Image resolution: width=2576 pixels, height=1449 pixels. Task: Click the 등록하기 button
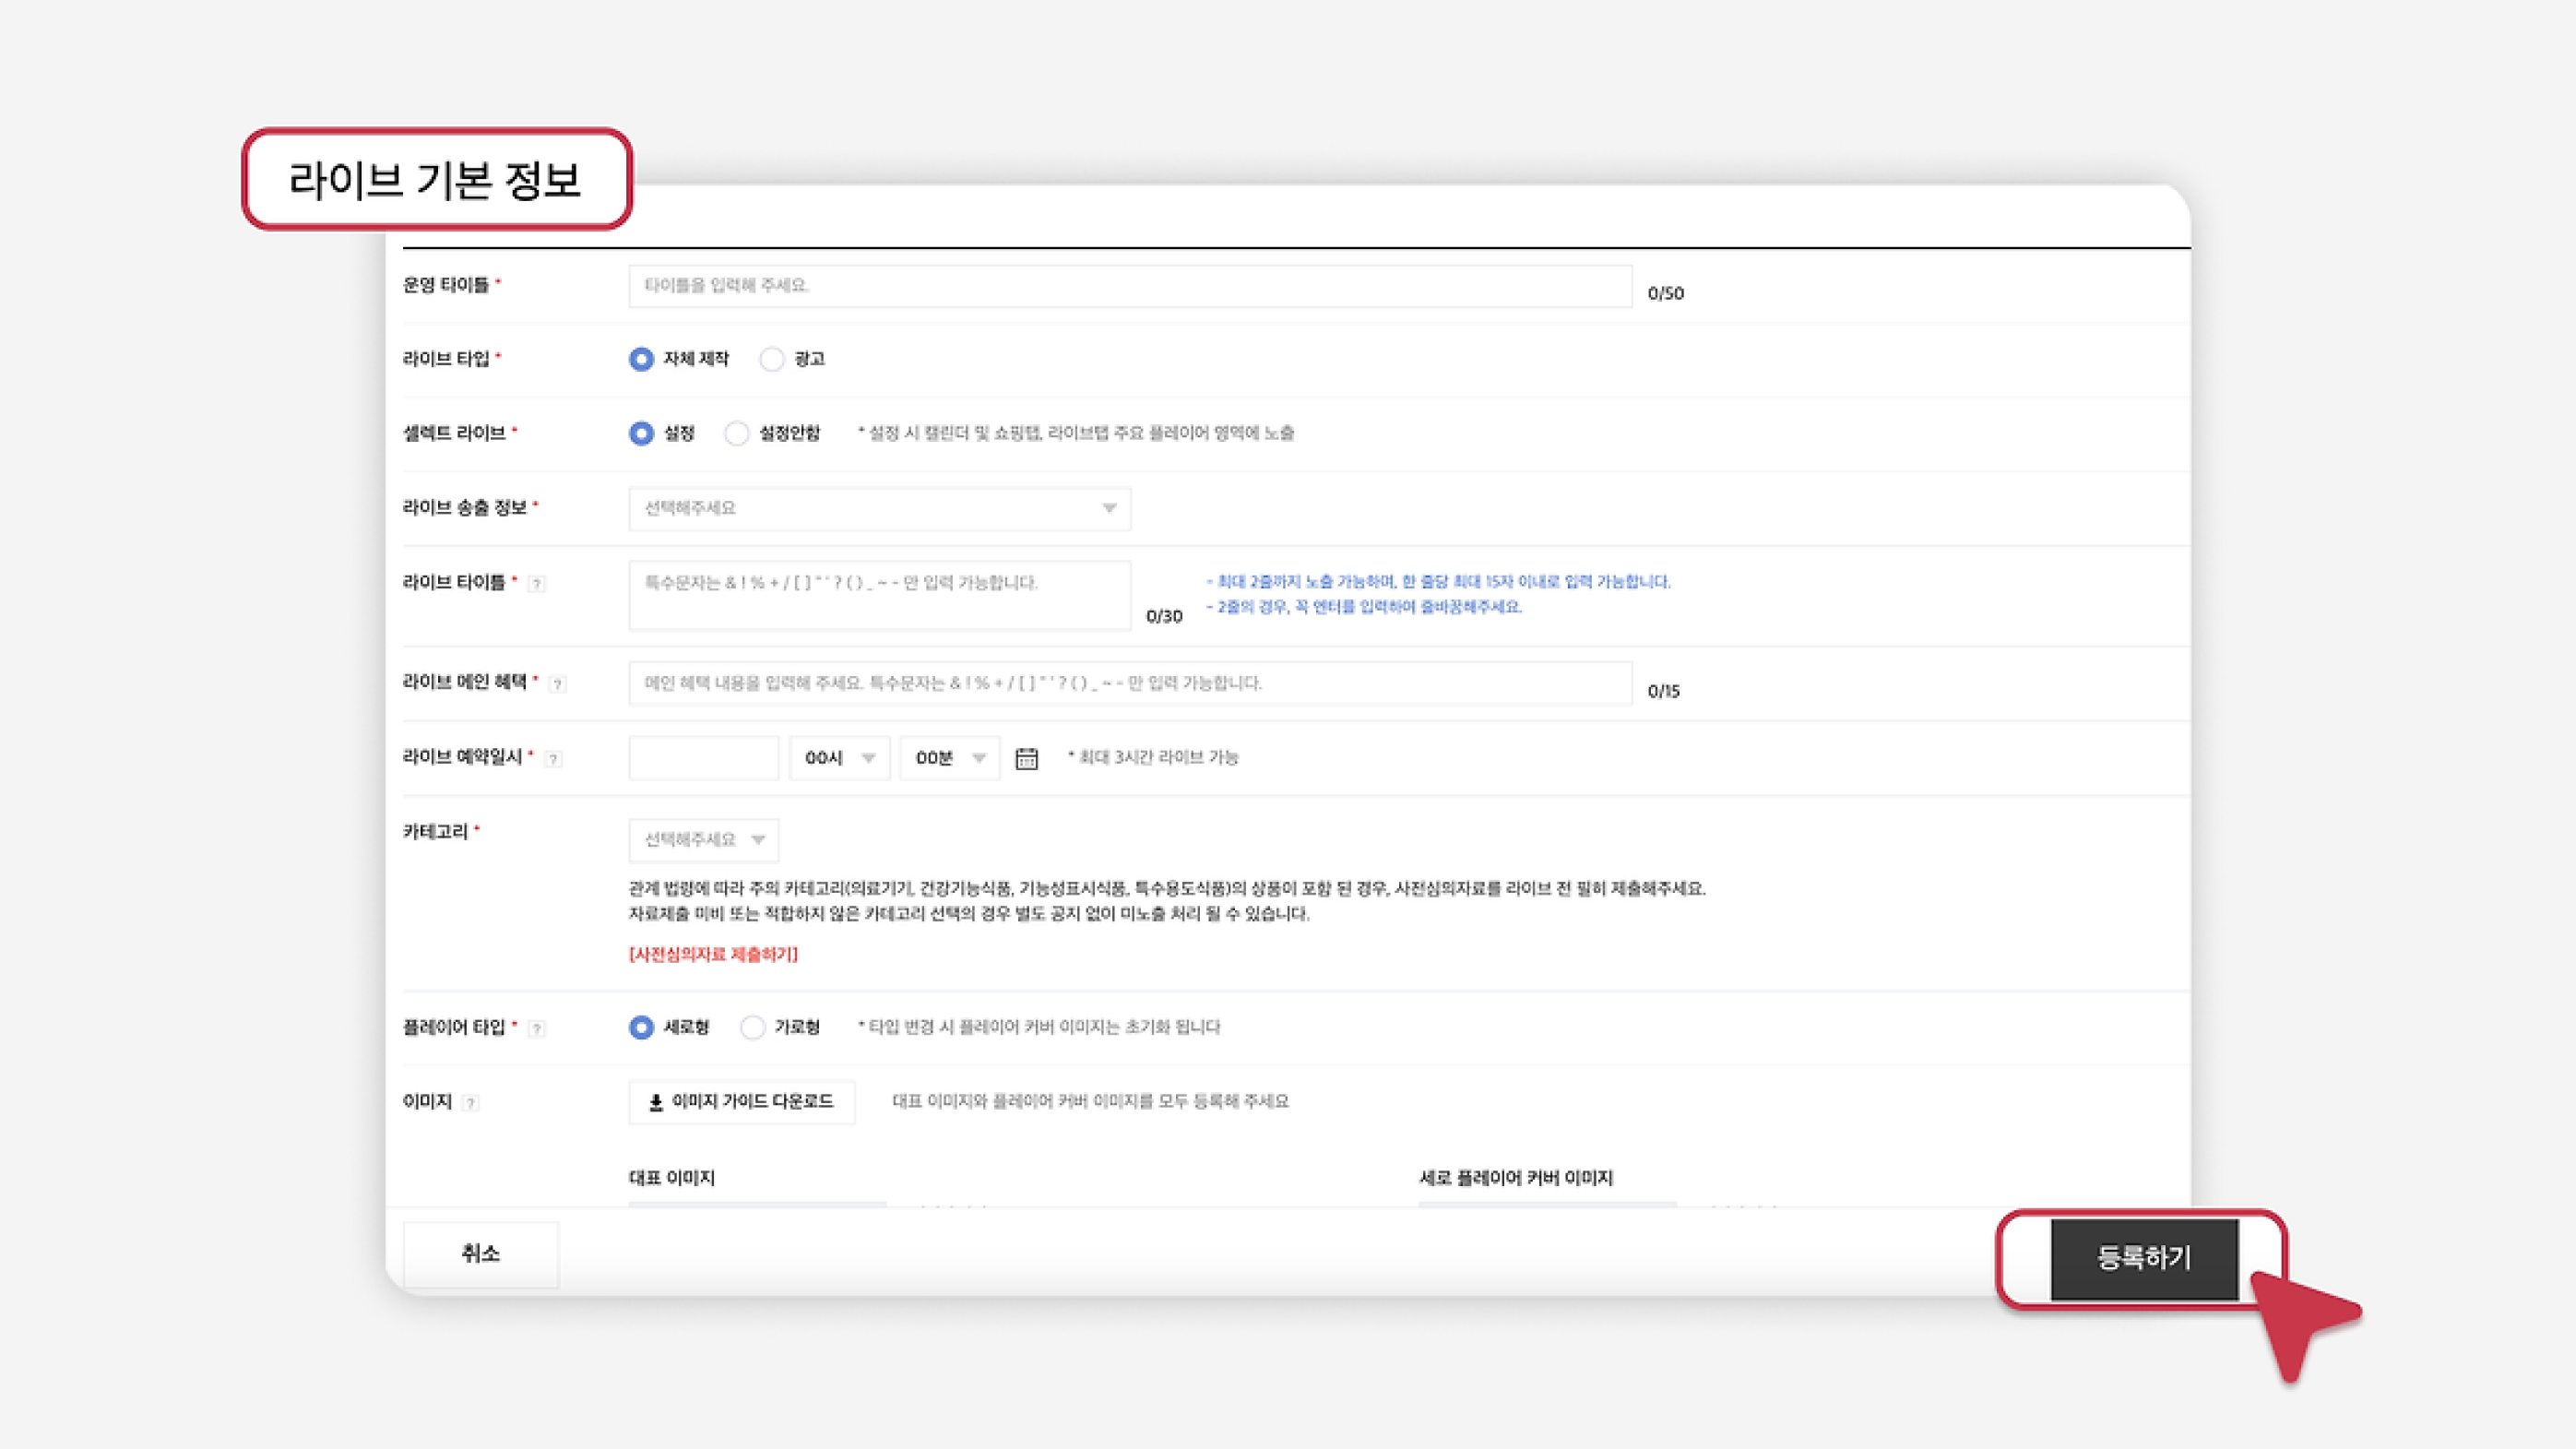click(x=2145, y=1259)
